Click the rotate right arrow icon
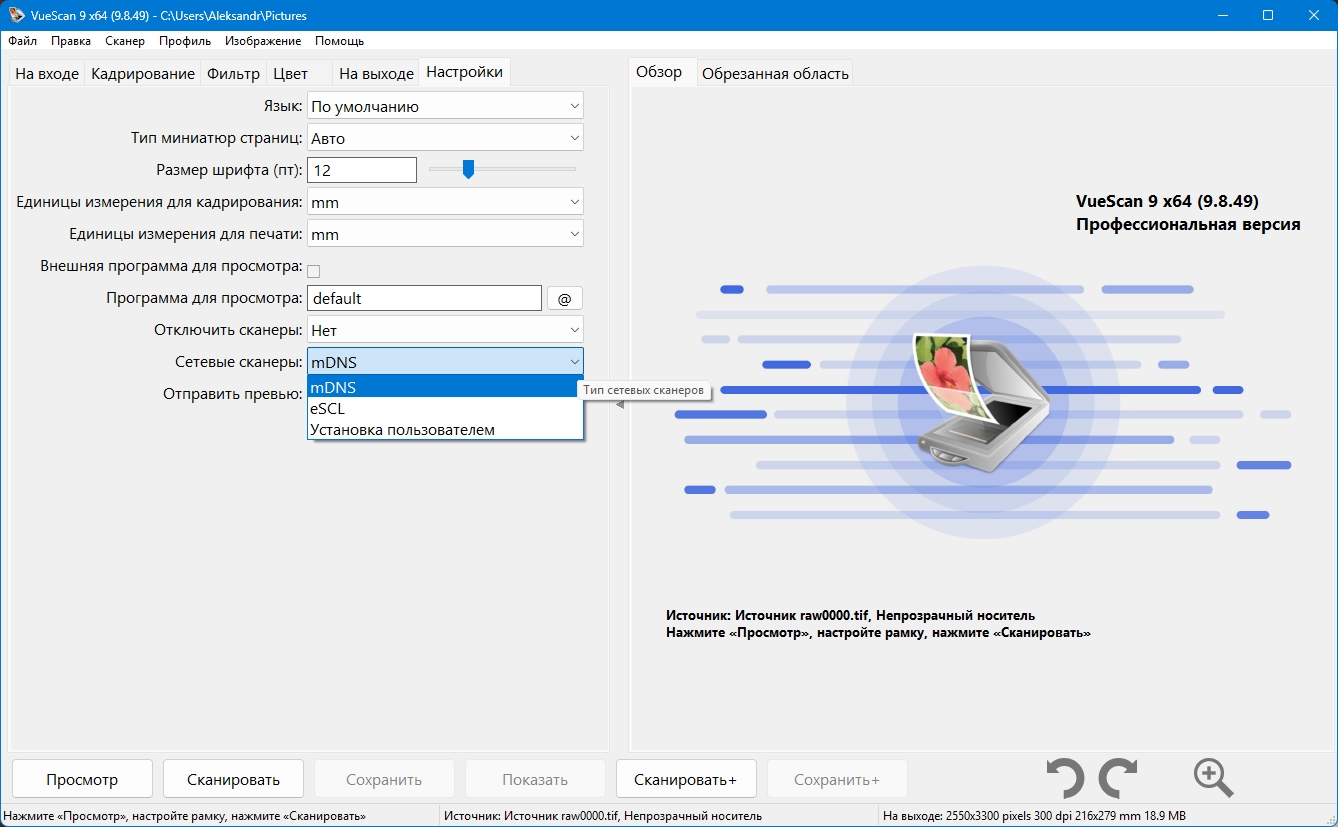Screen dimensions: 1338x827 (1118, 778)
